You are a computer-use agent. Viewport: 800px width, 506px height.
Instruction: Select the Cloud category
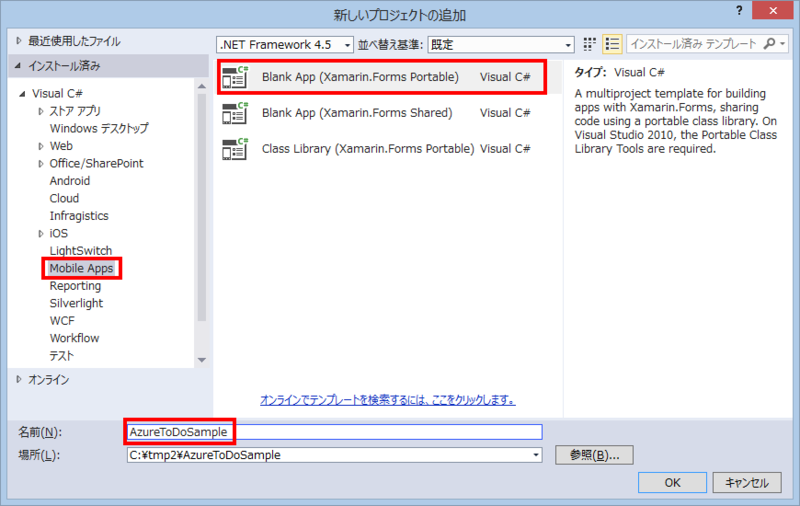[x=64, y=198]
